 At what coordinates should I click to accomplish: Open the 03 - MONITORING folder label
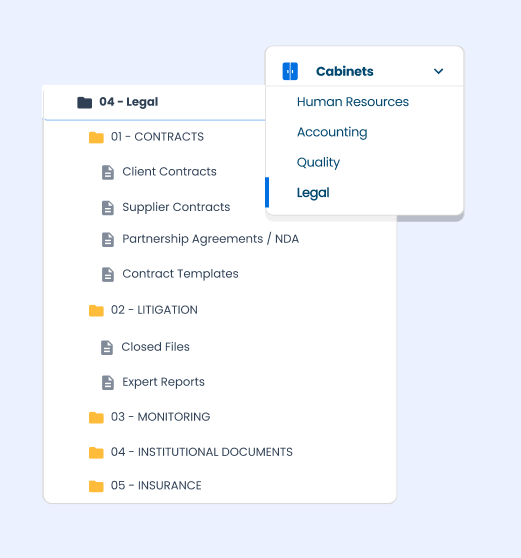pyautogui.click(x=160, y=417)
